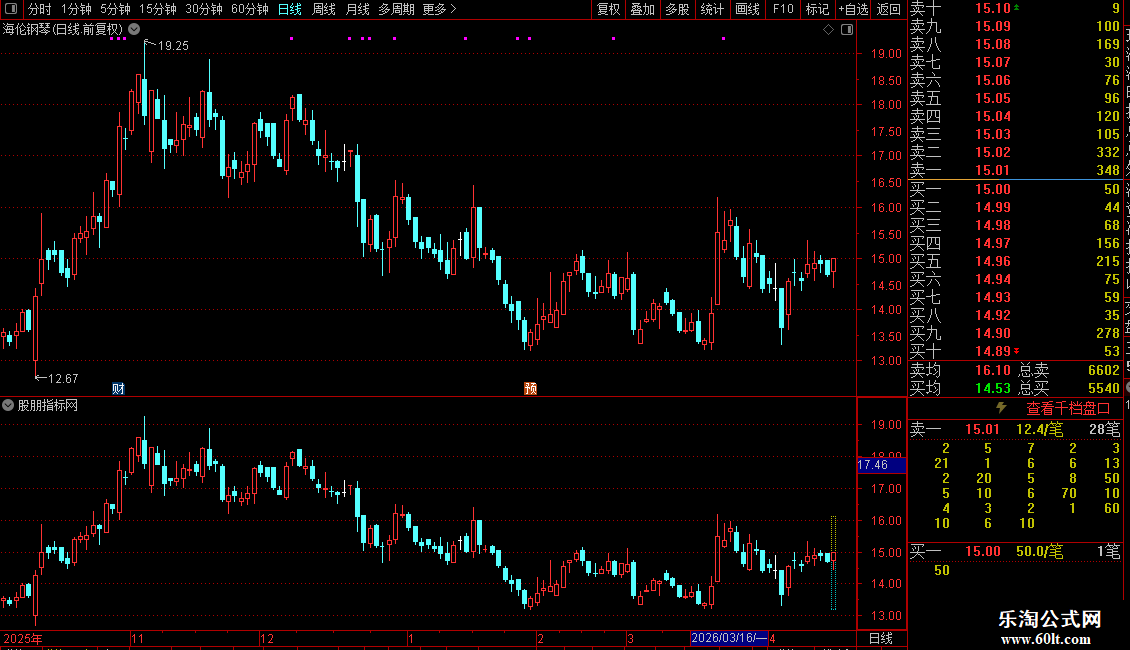Click the 卖十 price 15.10
This screenshot has height=650, width=1130.
tap(992, 8)
